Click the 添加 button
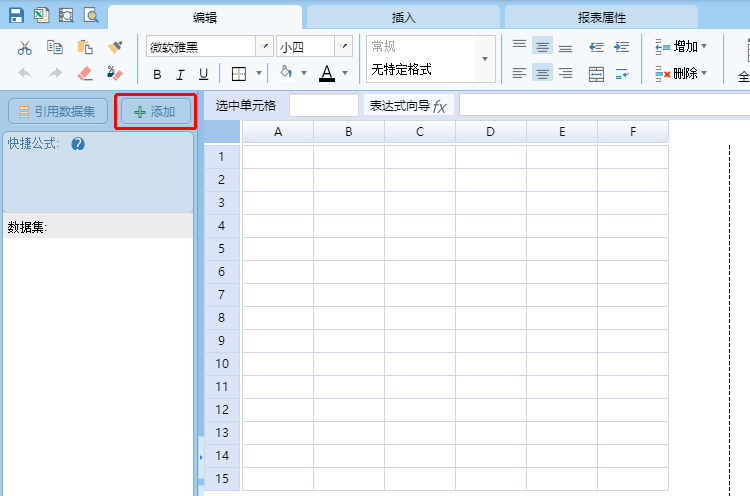This screenshot has height=496, width=750. (155, 111)
